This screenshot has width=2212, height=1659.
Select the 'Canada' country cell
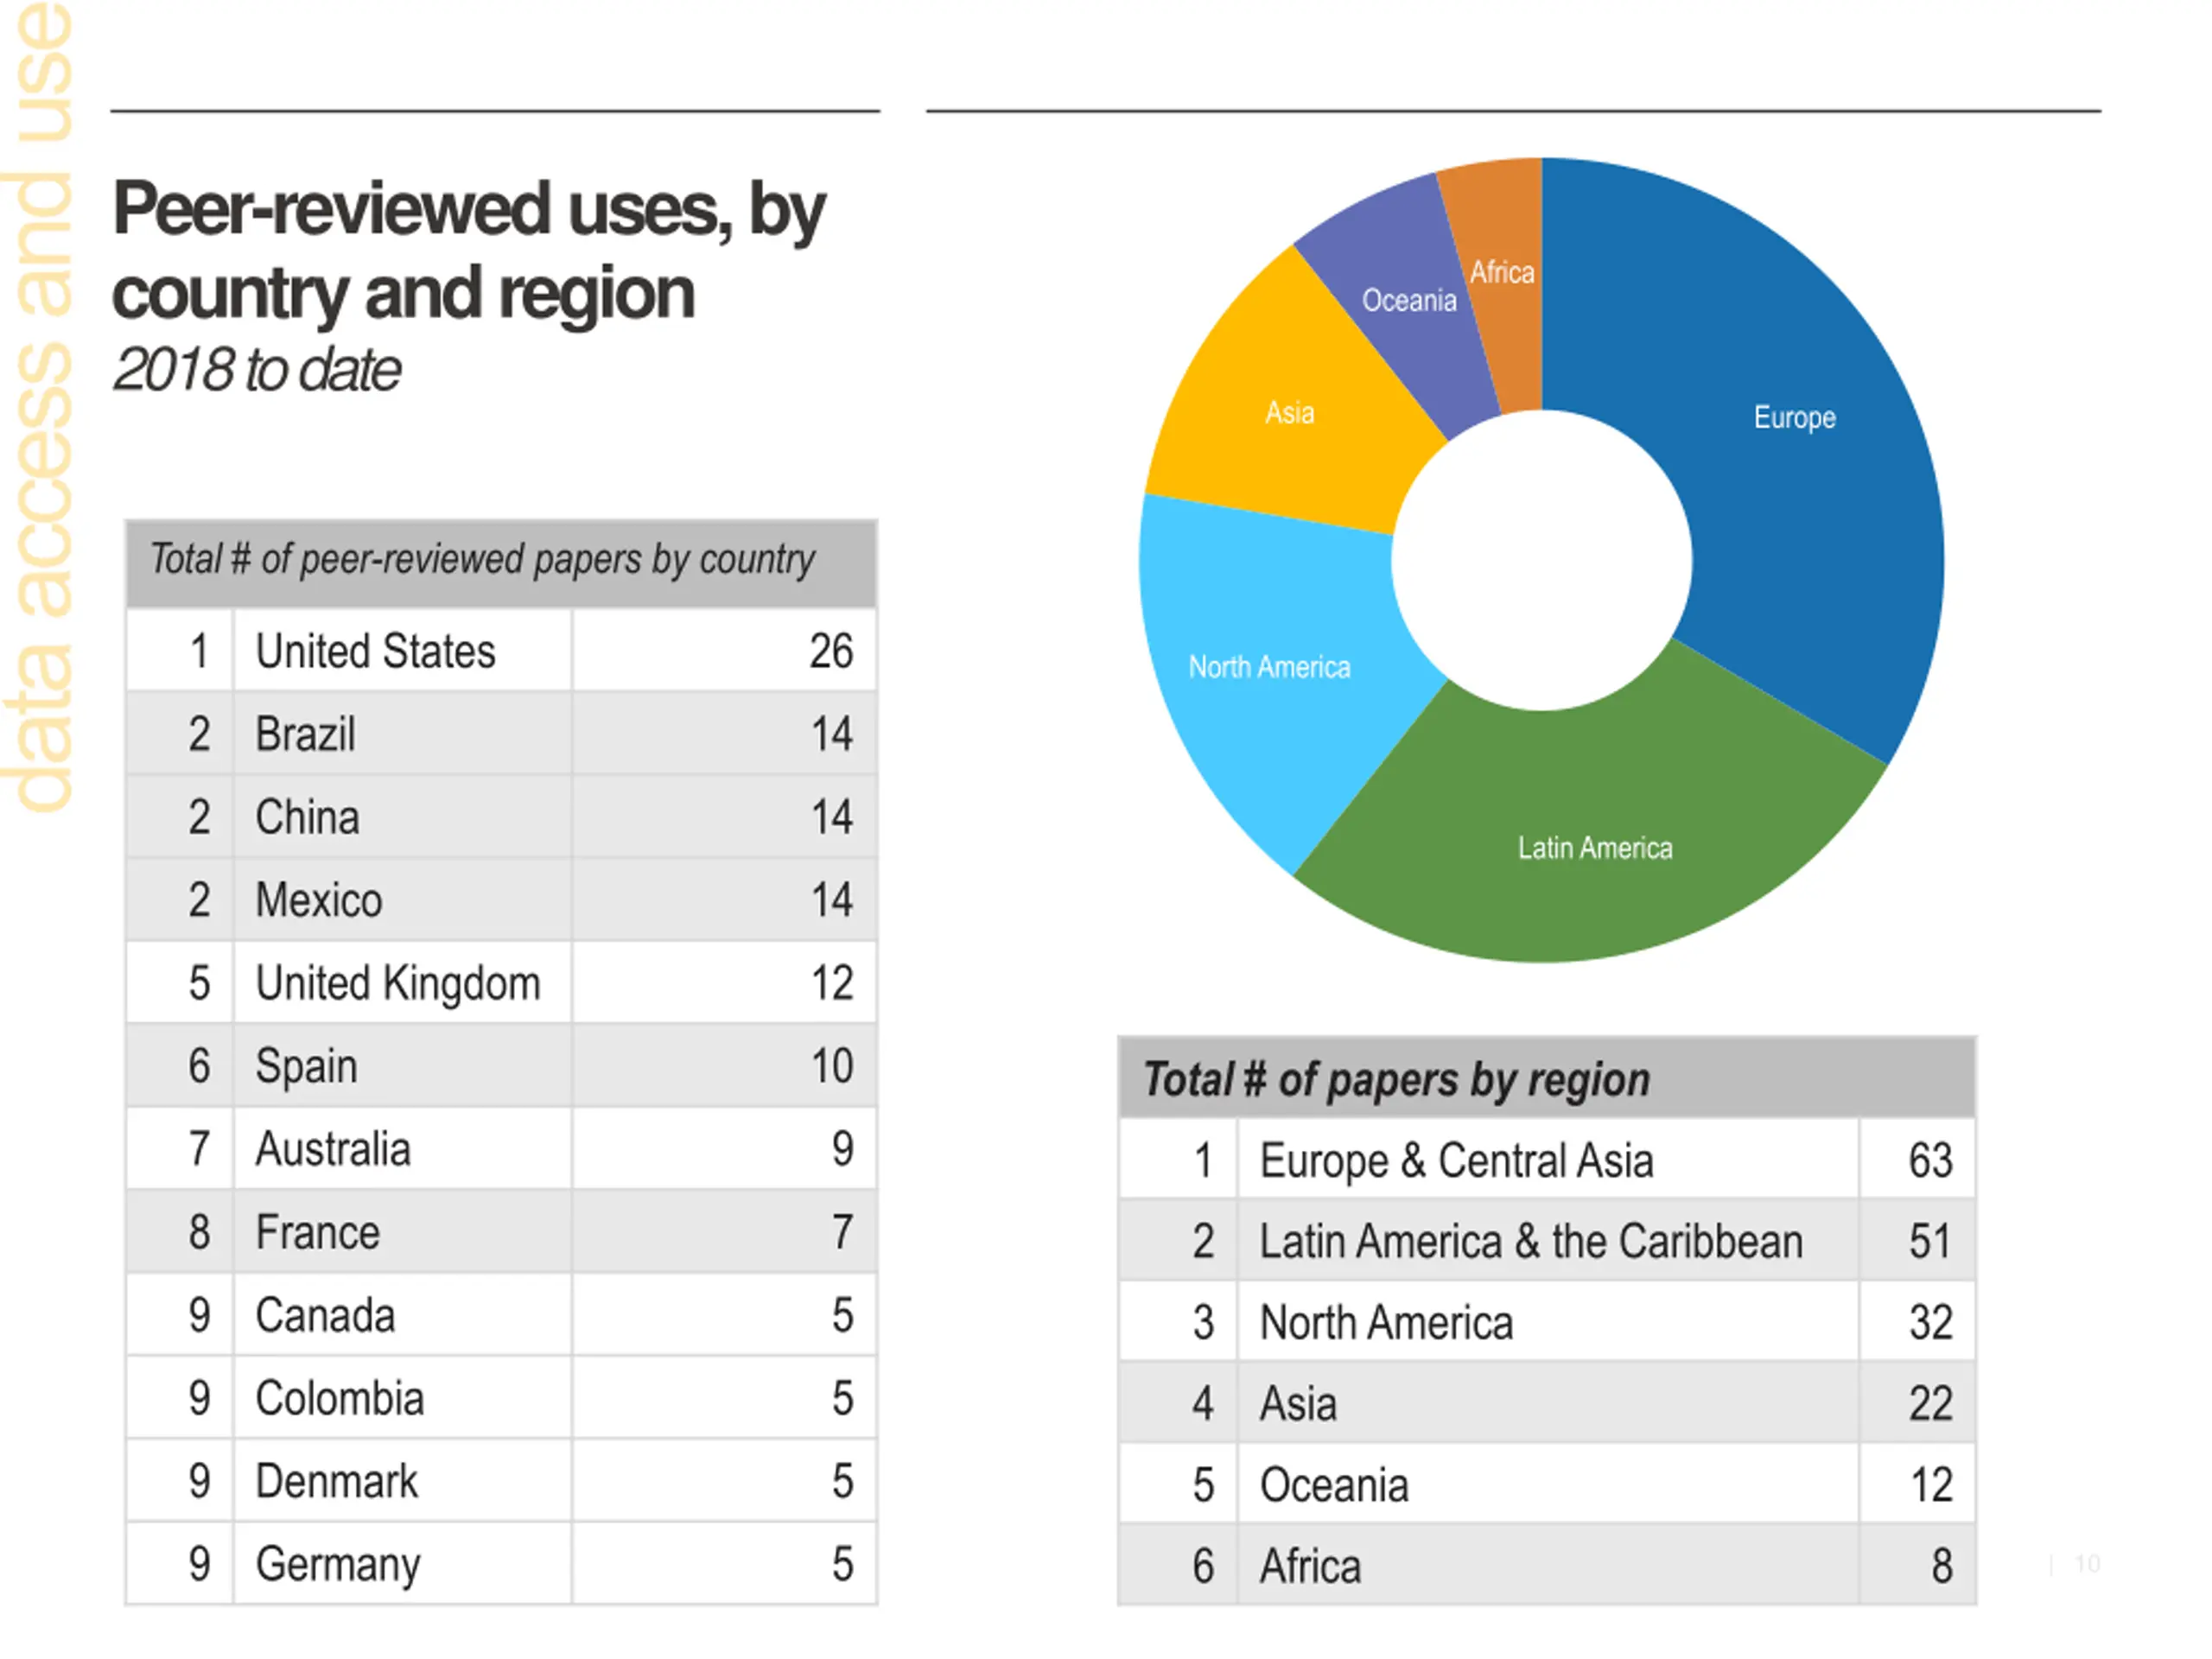pyautogui.click(x=403, y=1315)
